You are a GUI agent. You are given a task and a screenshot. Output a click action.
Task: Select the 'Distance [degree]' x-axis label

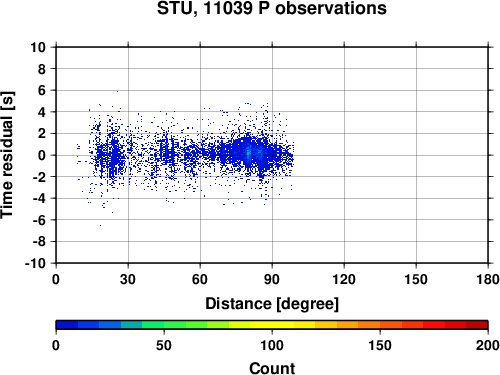[272, 304]
